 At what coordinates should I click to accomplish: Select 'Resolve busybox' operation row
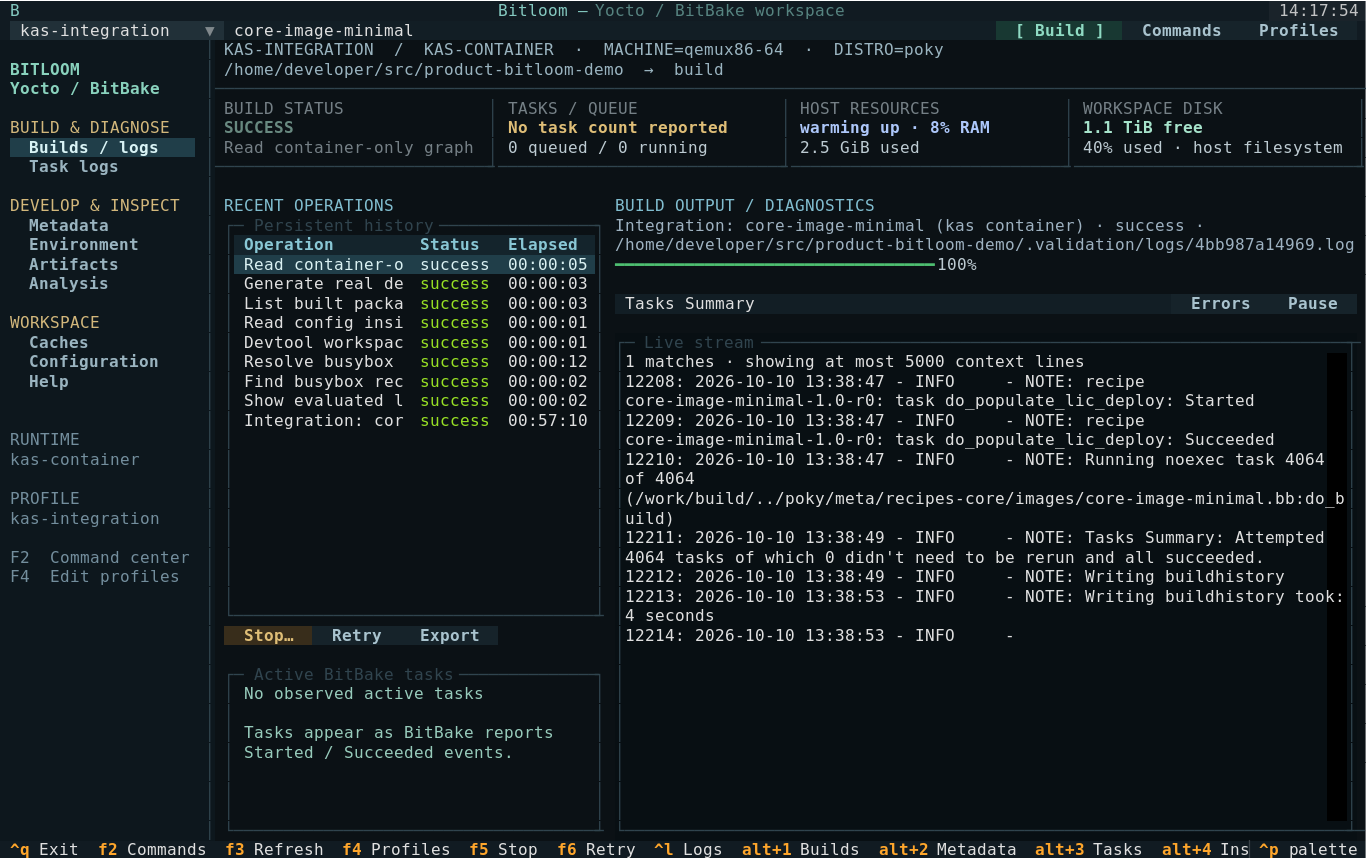414,362
